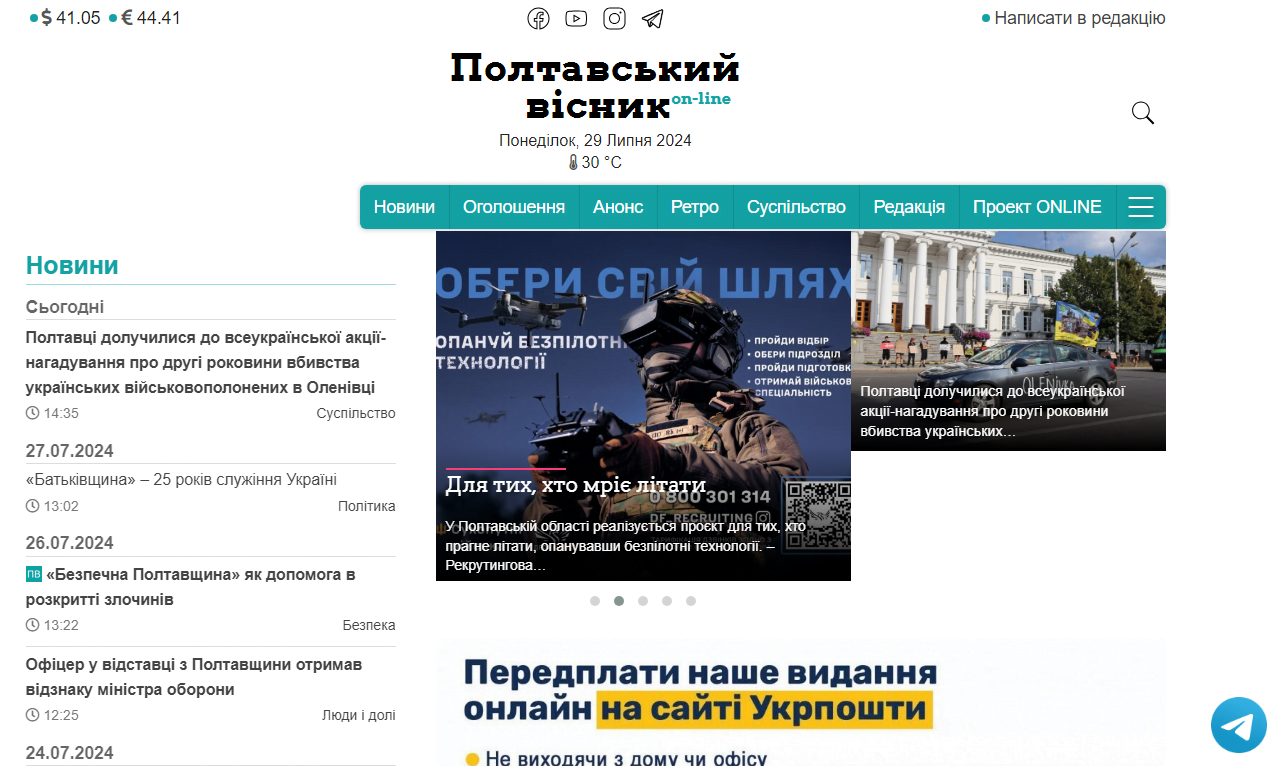The width and height of the screenshot is (1273, 766).
Task: Open the Instagram profile icon
Action: pos(614,18)
